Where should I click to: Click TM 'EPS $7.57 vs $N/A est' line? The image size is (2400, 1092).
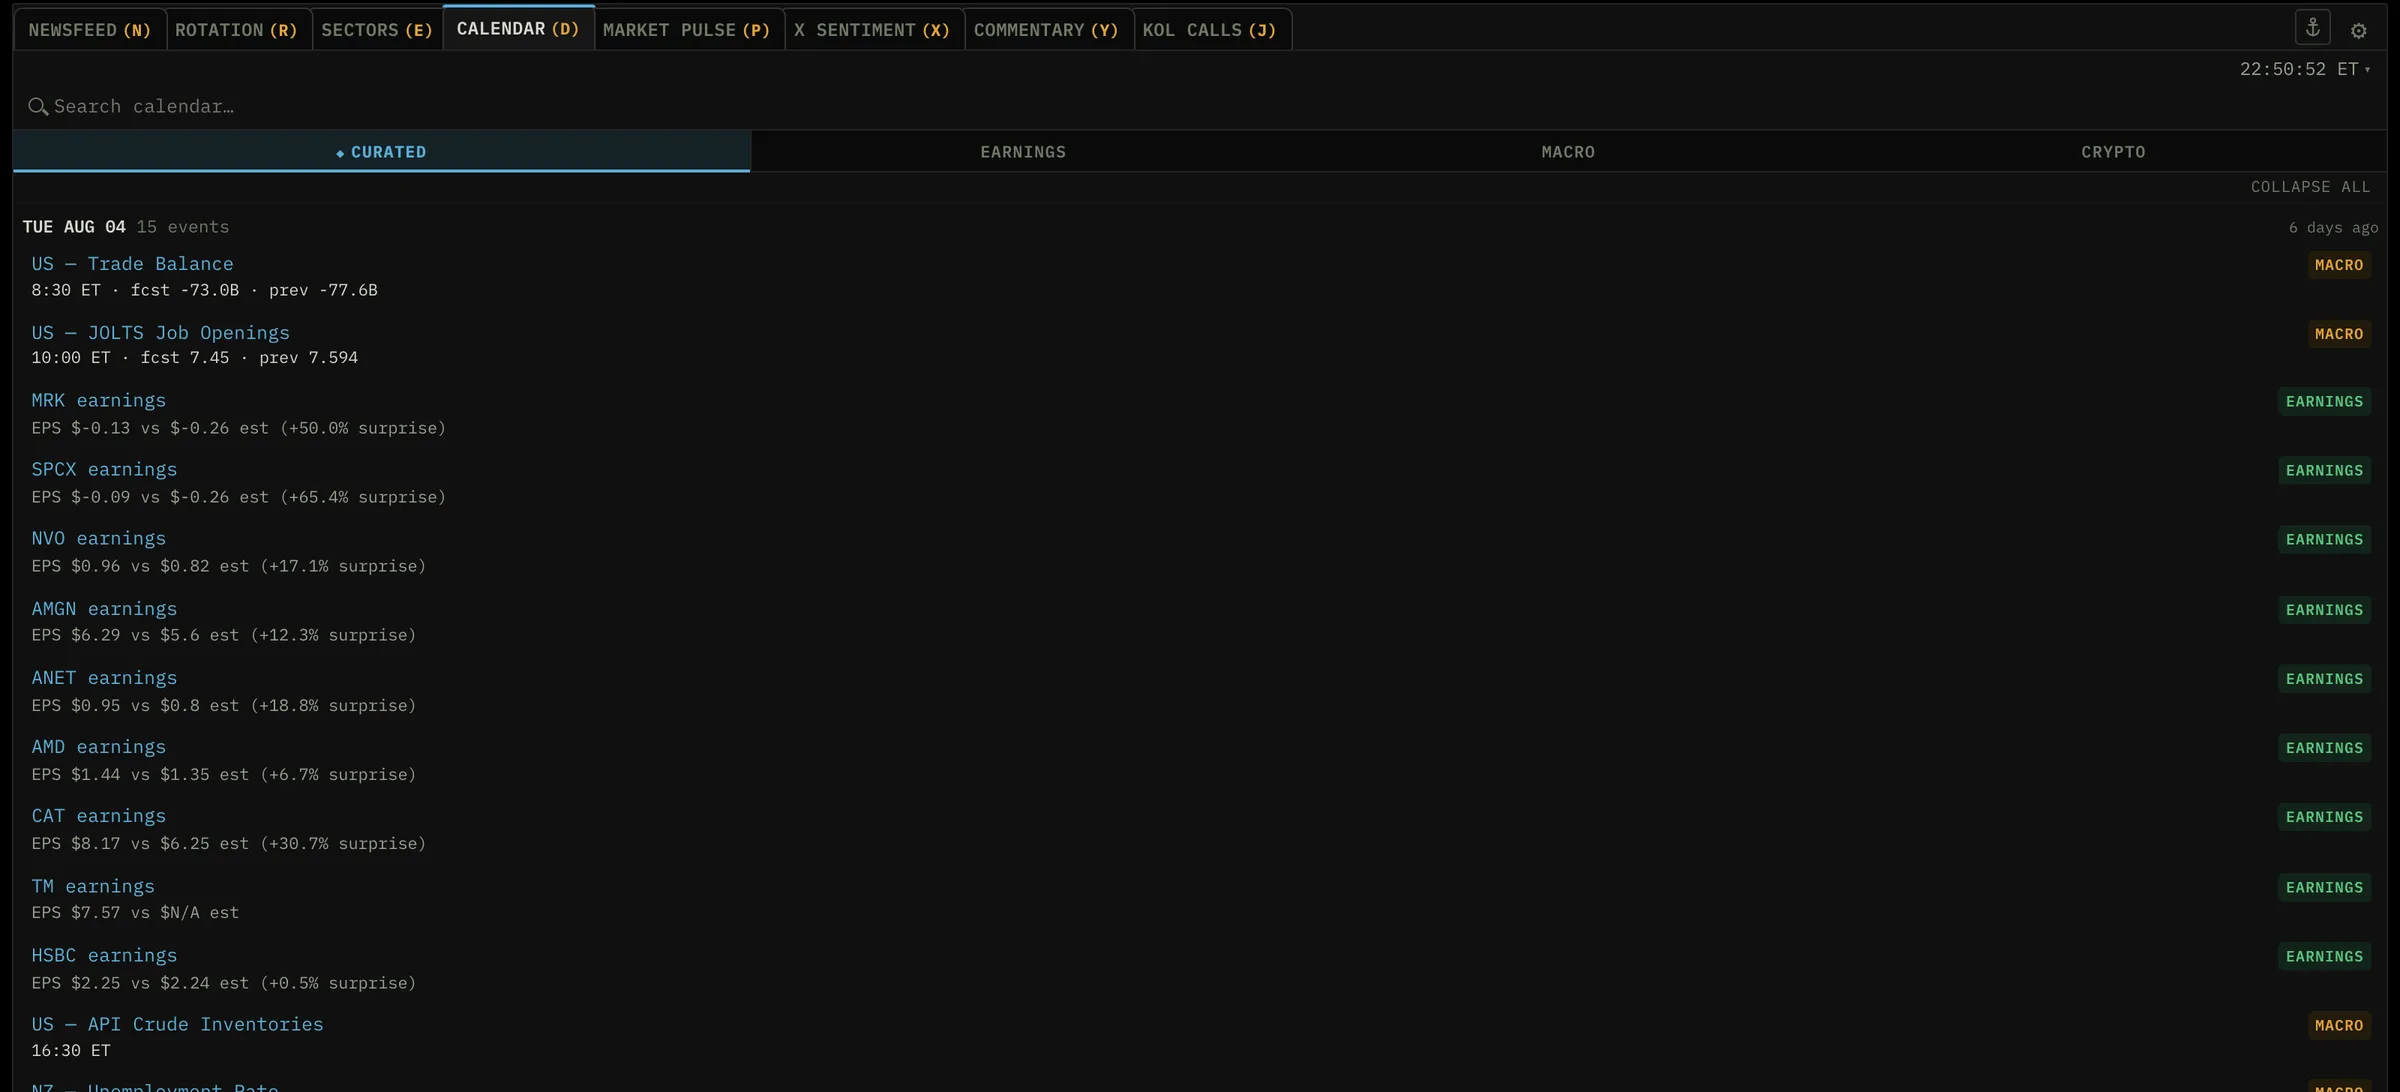click(x=135, y=913)
